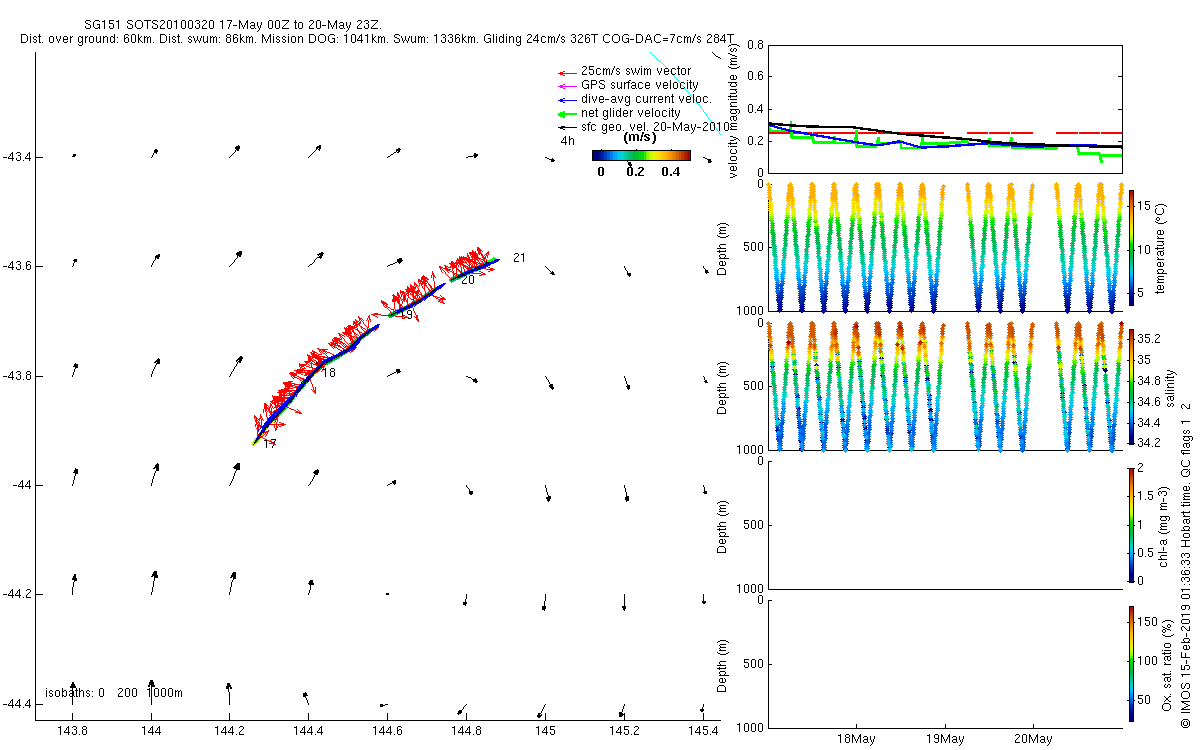Click the red swim vector legend arrow
The image size is (1200, 750).
click(566, 72)
